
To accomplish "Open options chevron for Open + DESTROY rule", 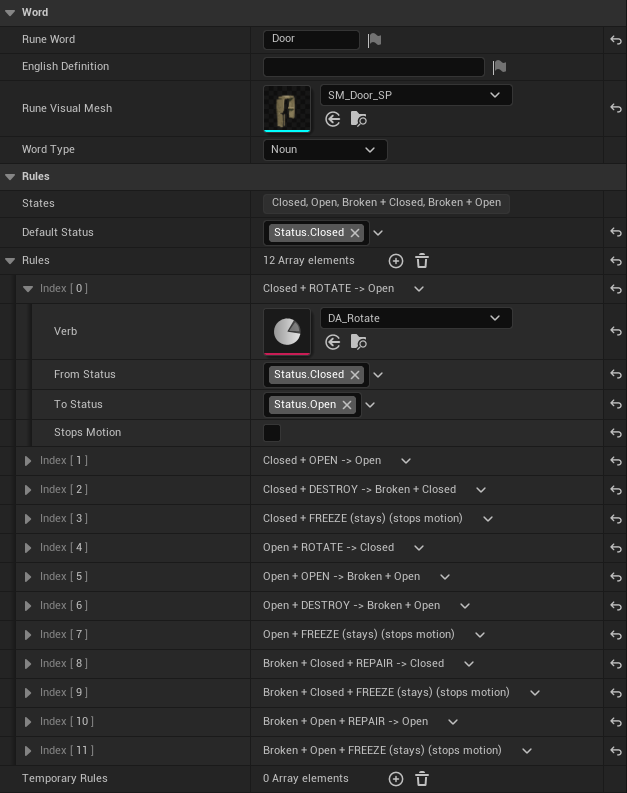I will point(465,606).
